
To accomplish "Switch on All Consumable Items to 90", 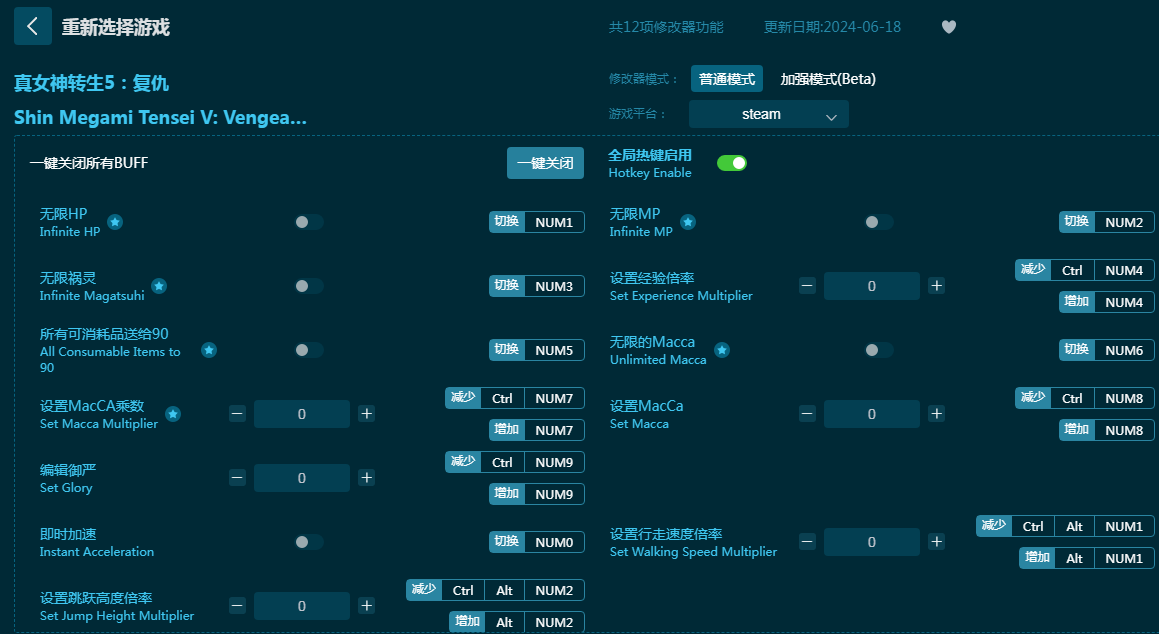I will 309,350.
